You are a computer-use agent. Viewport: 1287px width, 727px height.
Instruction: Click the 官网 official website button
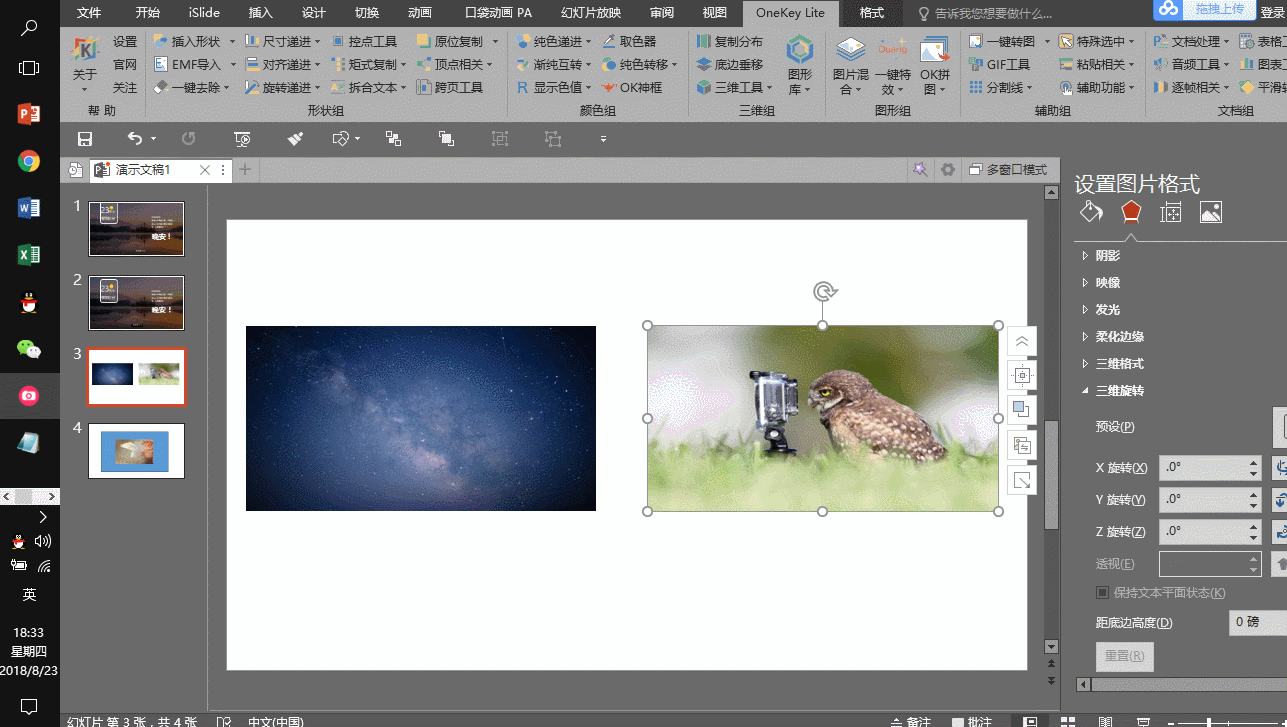coord(125,64)
